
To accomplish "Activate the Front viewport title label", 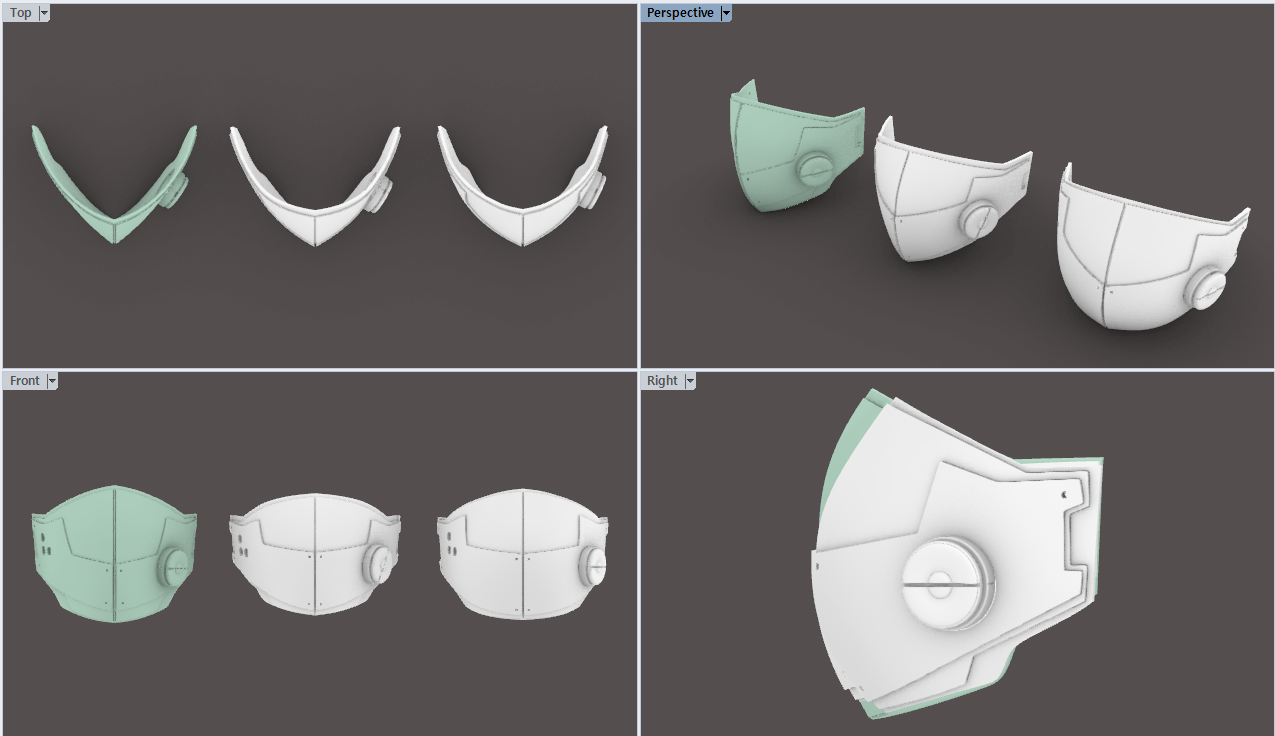I will pyautogui.click(x=25, y=381).
